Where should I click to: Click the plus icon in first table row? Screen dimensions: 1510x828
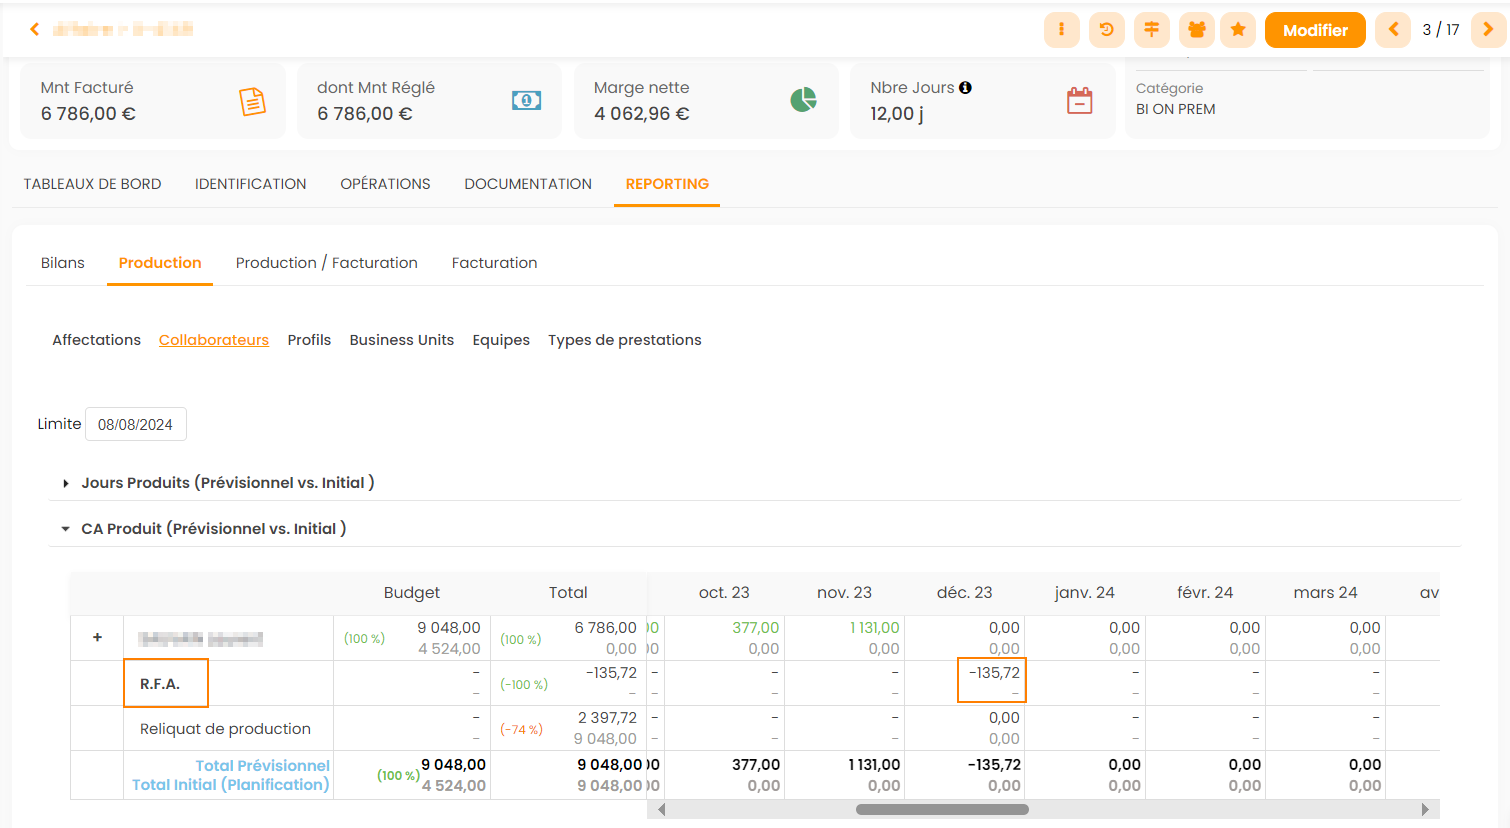click(x=97, y=638)
